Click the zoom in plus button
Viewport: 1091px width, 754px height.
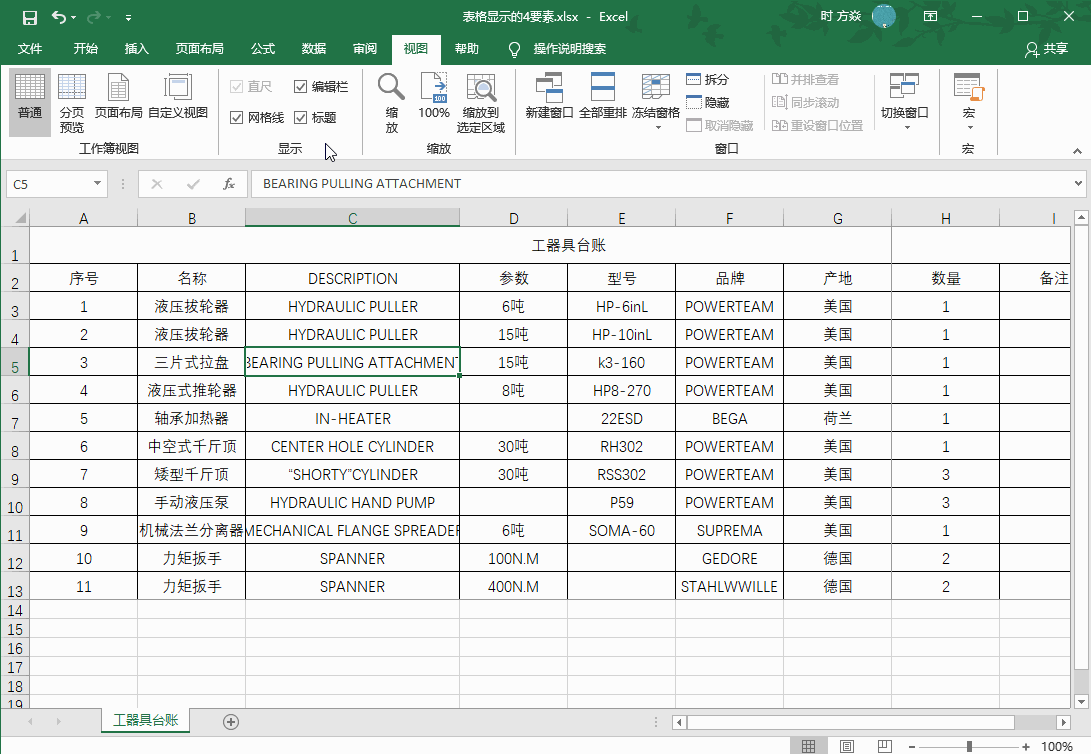1026,746
